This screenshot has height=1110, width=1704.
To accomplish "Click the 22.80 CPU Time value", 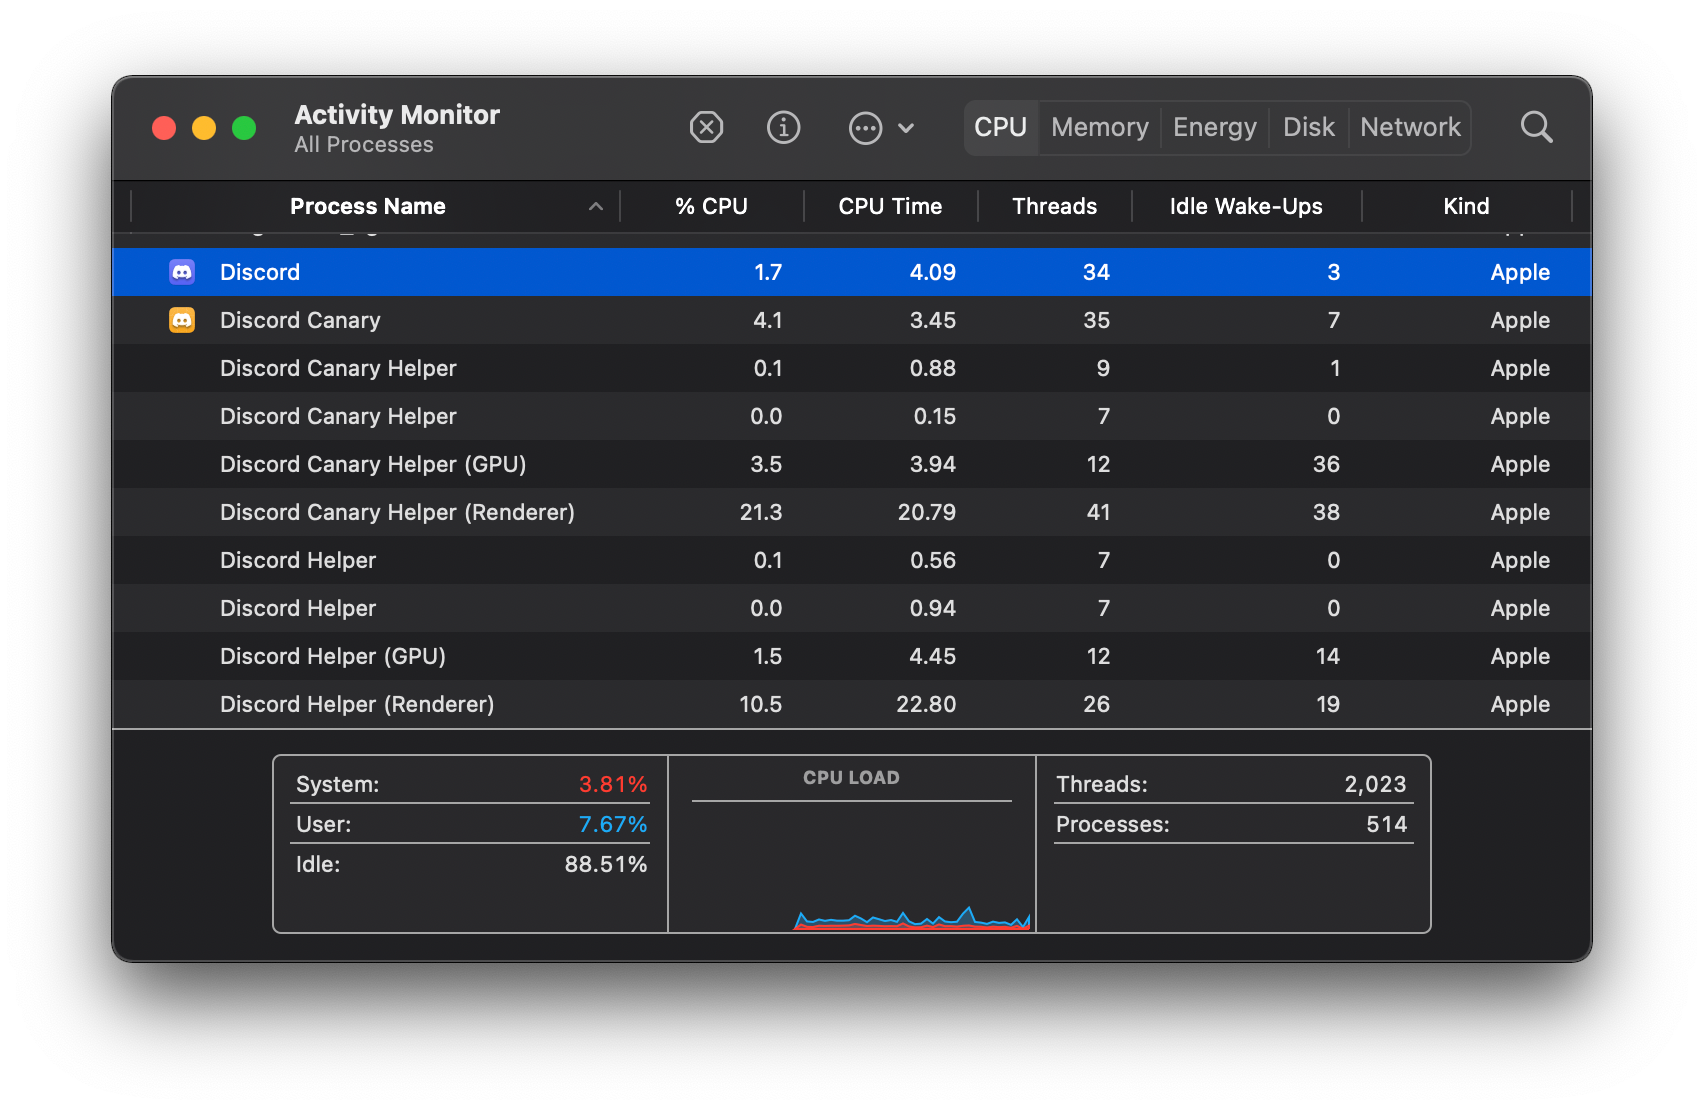I will [926, 704].
